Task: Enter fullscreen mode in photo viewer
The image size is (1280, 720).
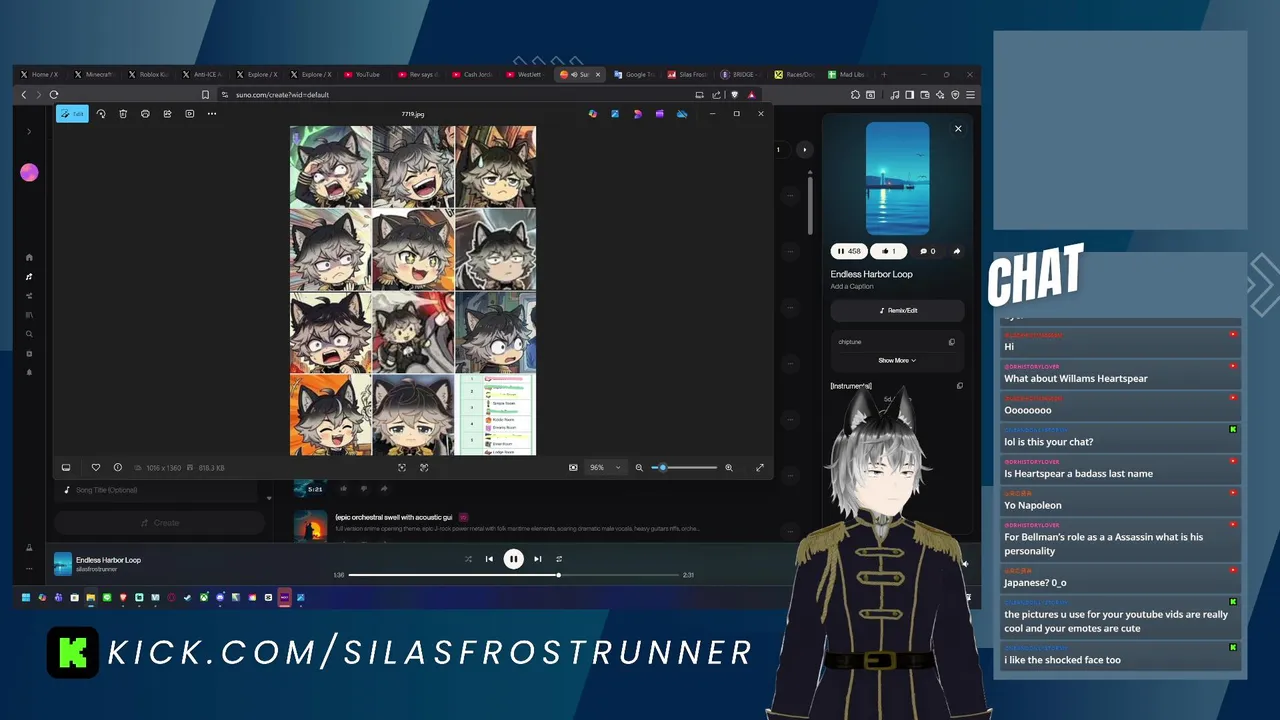Action: click(x=760, y=467)
